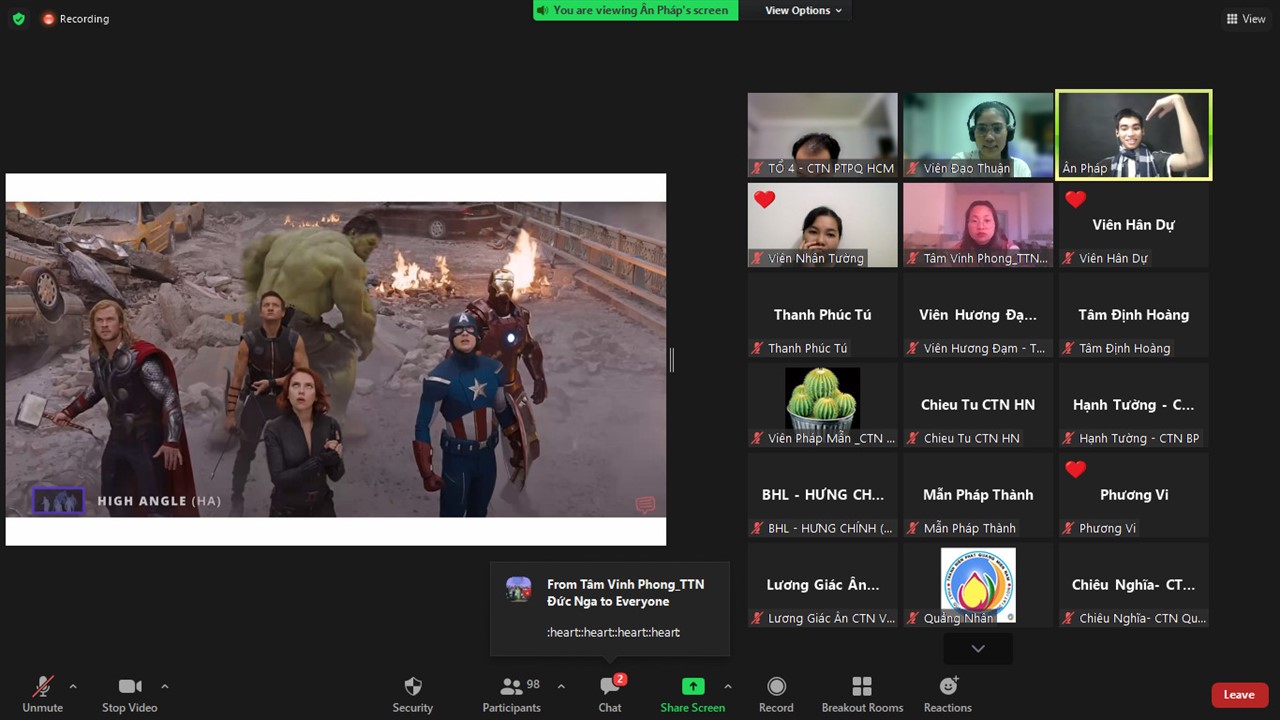The height and width of the screenshot is (720, 1280).
Task: Click the Chat unread badge showing 2
Action: 620,680
